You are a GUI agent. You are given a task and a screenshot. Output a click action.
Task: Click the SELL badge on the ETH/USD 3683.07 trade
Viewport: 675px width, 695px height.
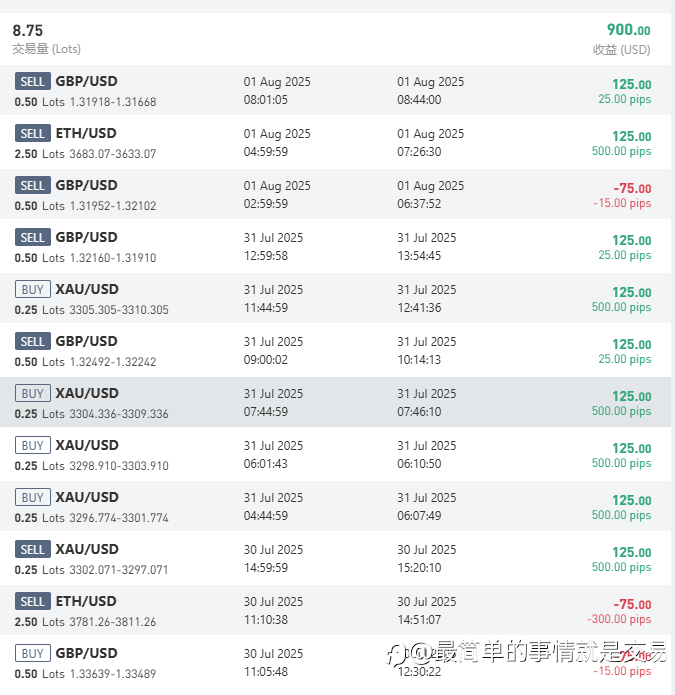click(x=33, y=134)
